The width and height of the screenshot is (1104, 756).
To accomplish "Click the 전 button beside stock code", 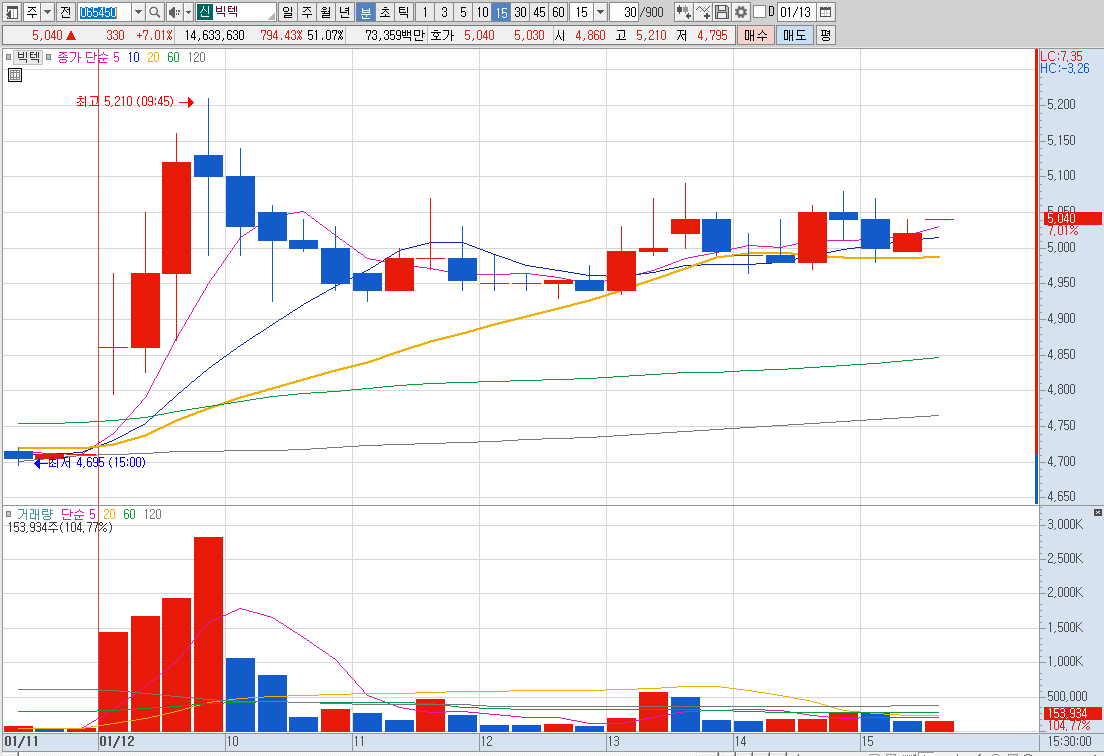I will (x=65, y=12).
